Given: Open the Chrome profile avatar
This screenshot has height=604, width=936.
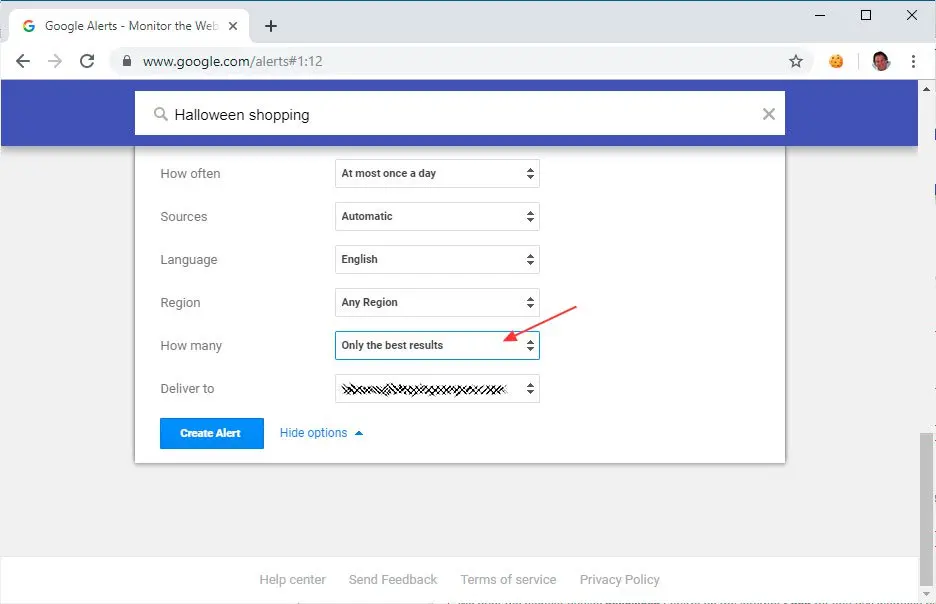Looking at the screenshot, I should [880, 61].
